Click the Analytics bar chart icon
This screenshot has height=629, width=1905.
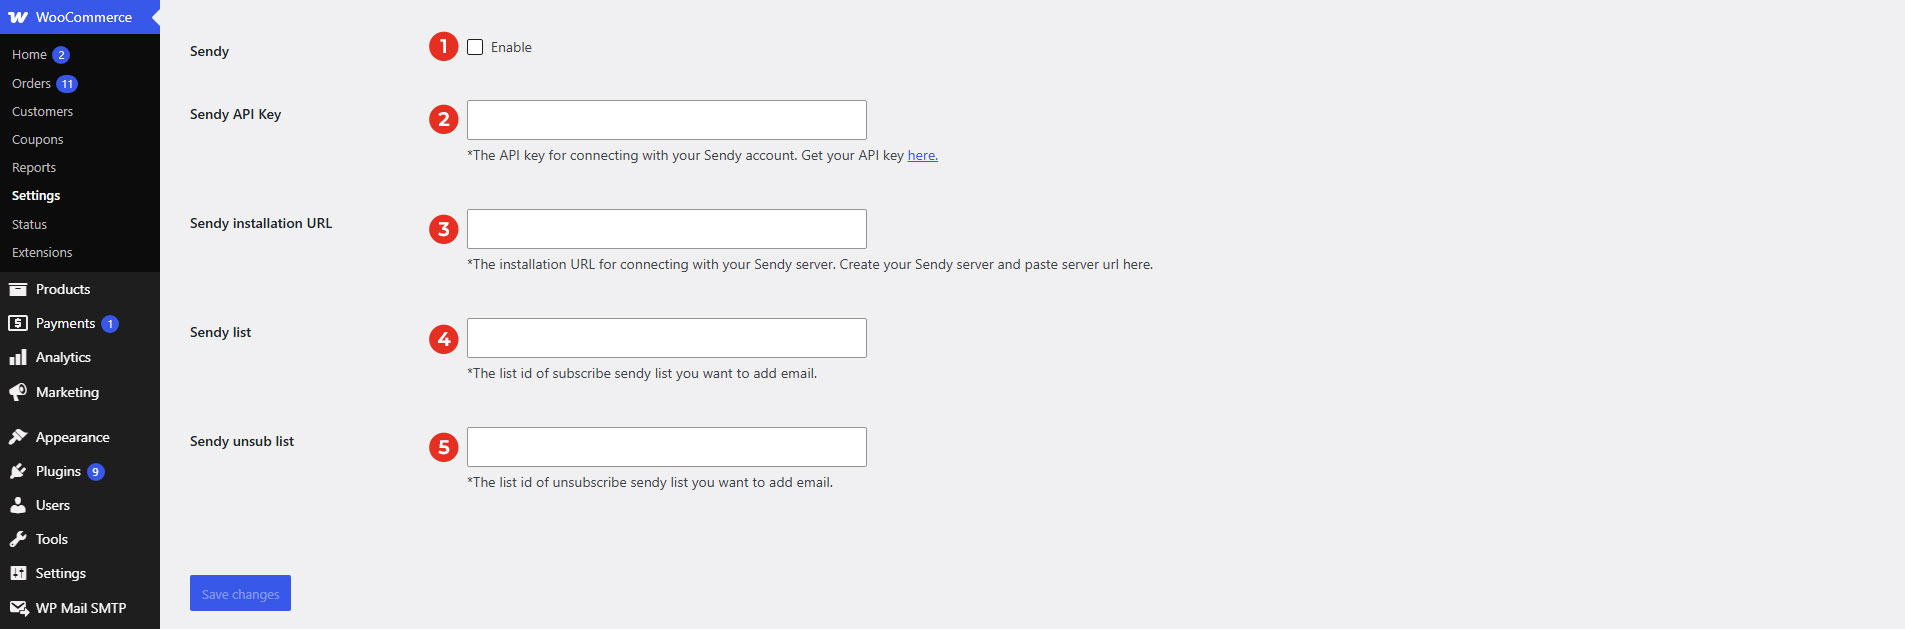point(18,357)
